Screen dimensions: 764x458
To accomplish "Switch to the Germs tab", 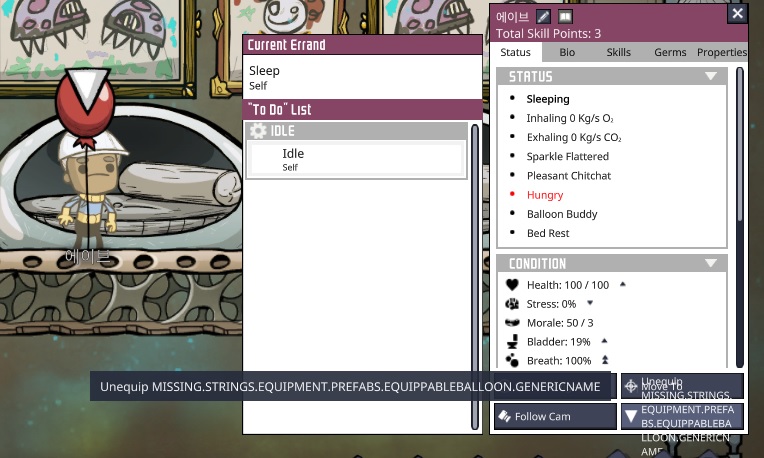I will click(x=670, y=52).
